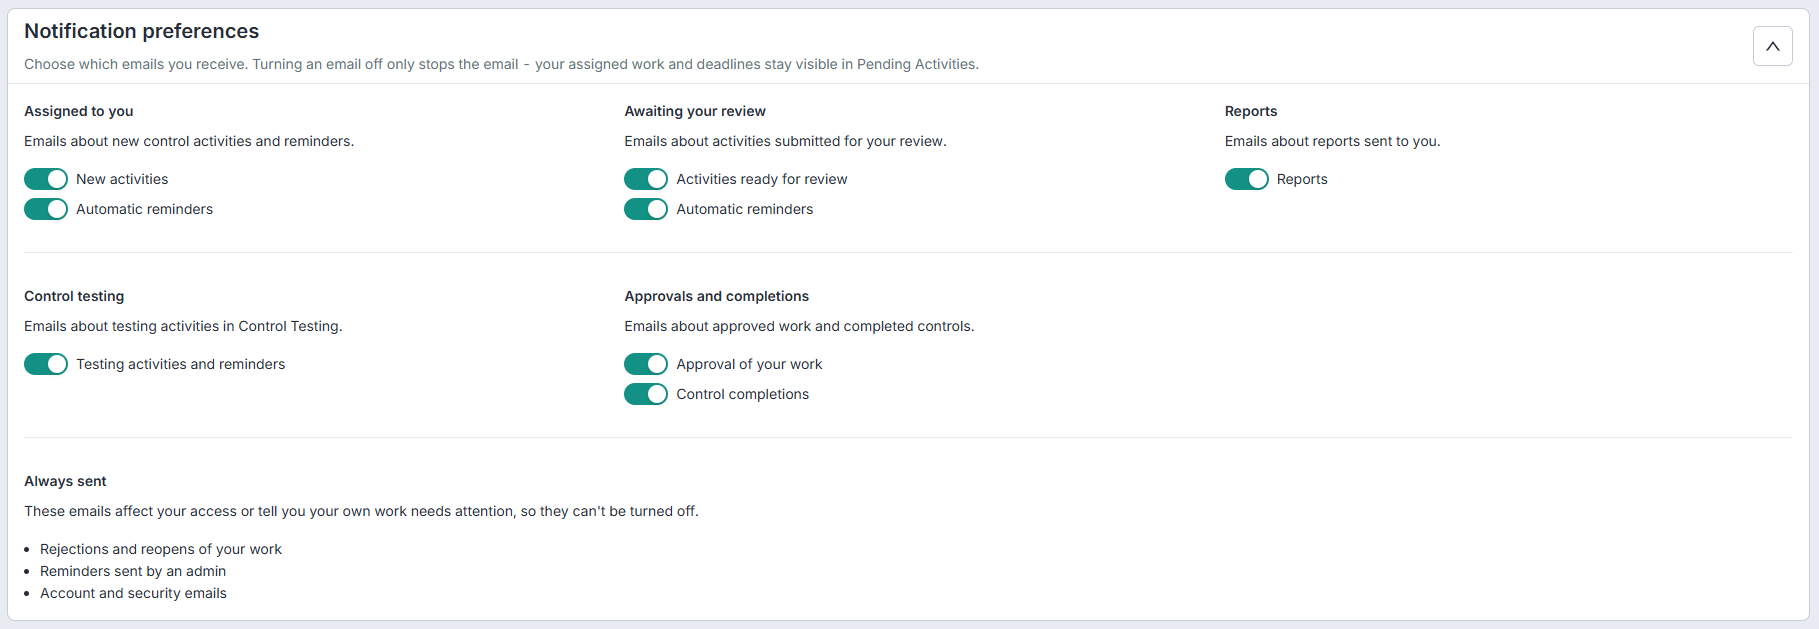Toggle New activities email switch

click(x=46, y=179)
